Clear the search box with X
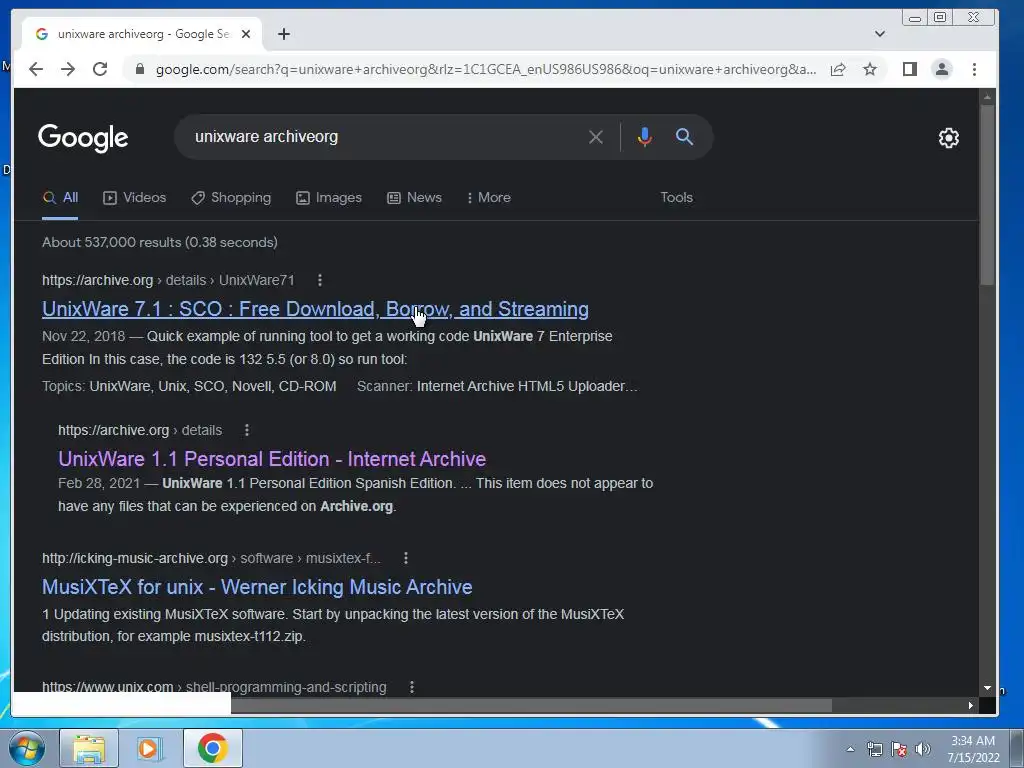The image size is (1024, 768). click(x=596, y=137)
